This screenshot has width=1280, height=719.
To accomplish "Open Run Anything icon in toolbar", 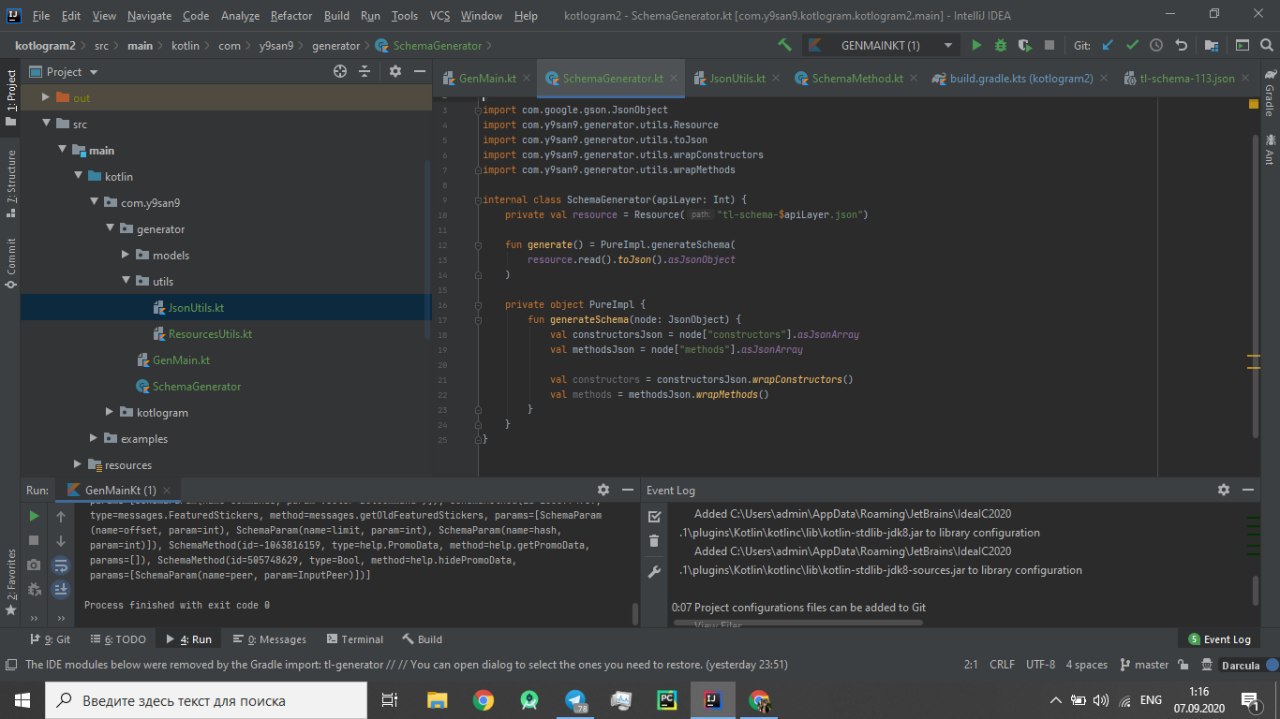I will (1242, 45).
